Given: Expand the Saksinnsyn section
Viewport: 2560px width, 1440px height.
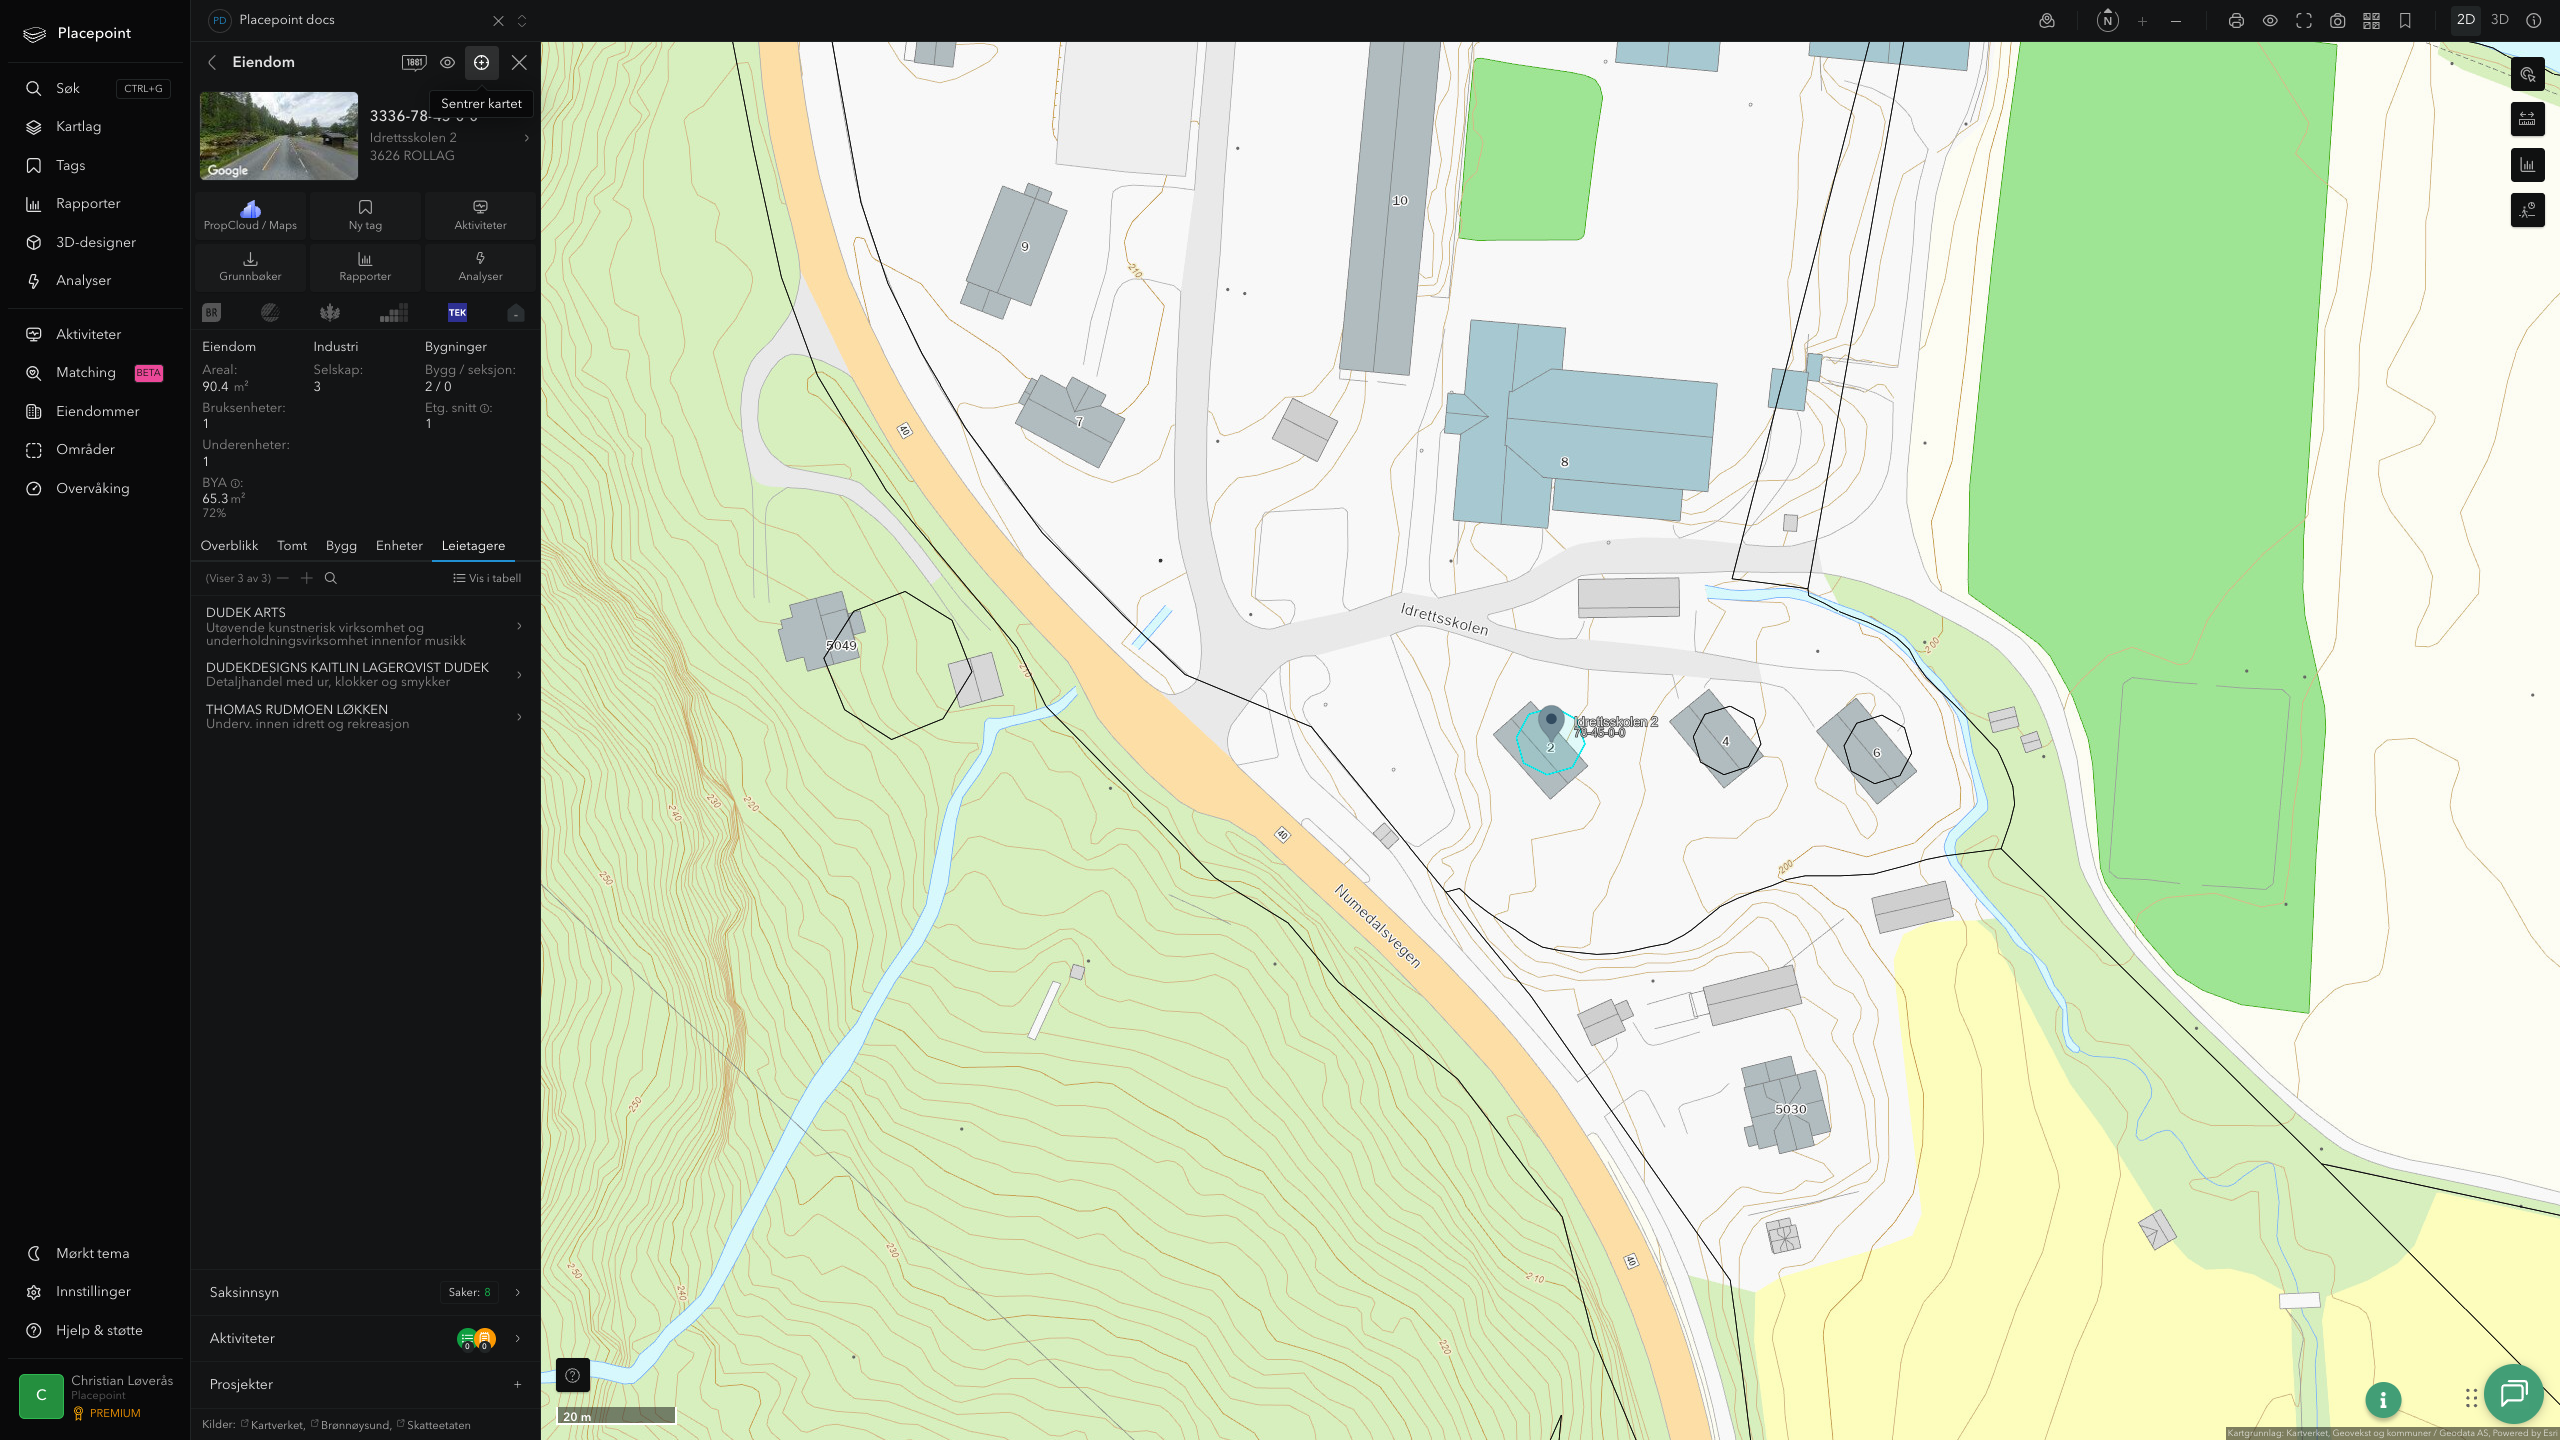Looking at the screenshot, I should [x=365, y=1292].
